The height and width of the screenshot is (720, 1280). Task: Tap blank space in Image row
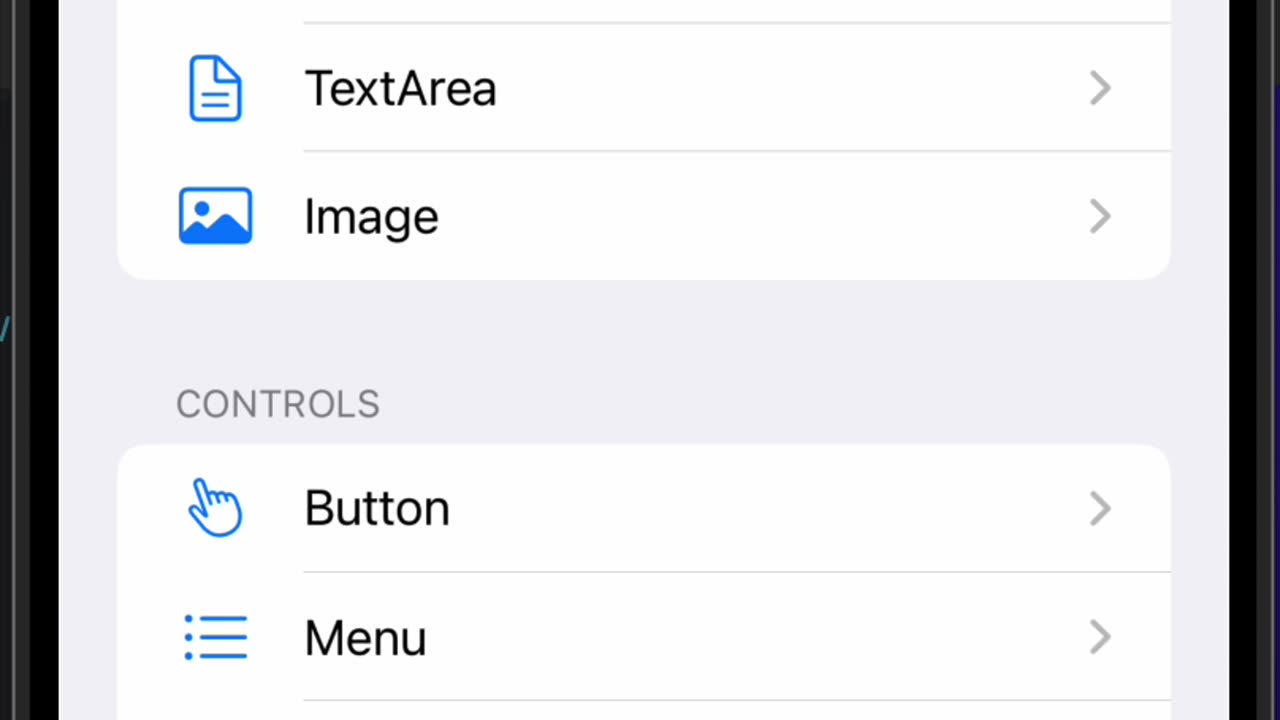[760, 217]
